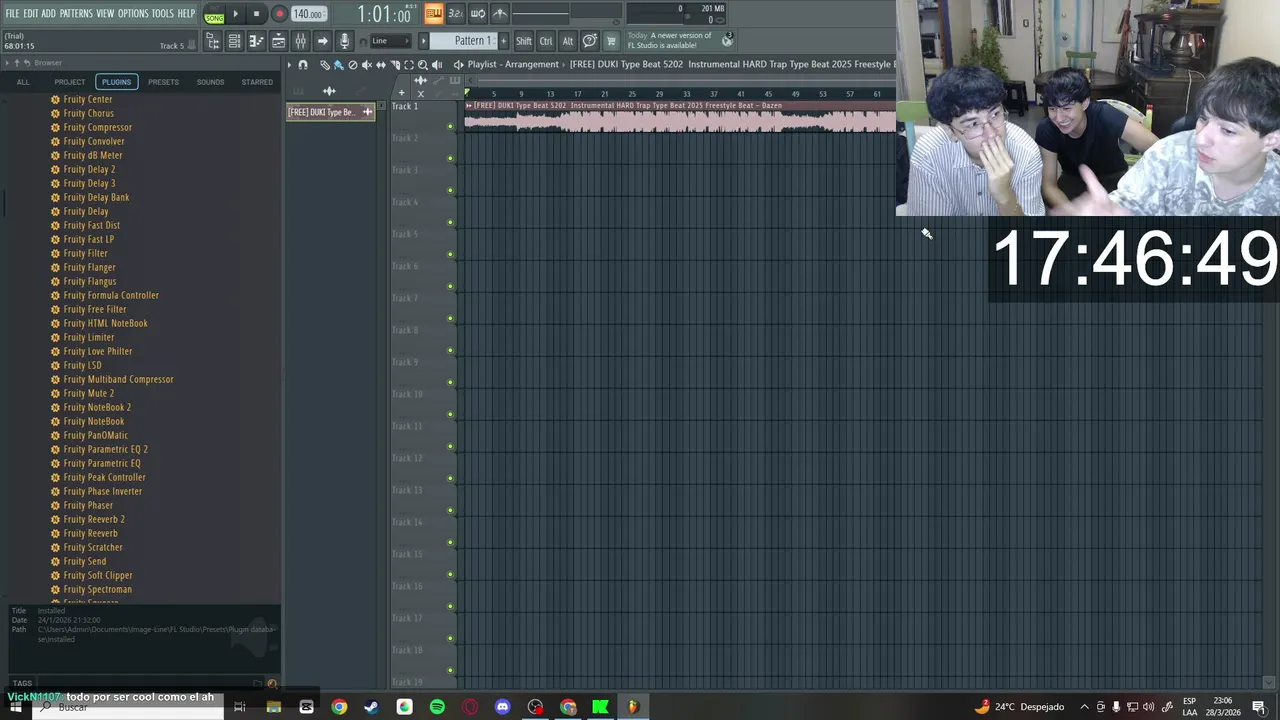Screen dimensions: 1280x720
Task: Open the ADD menu
Action: pos(49,14)
